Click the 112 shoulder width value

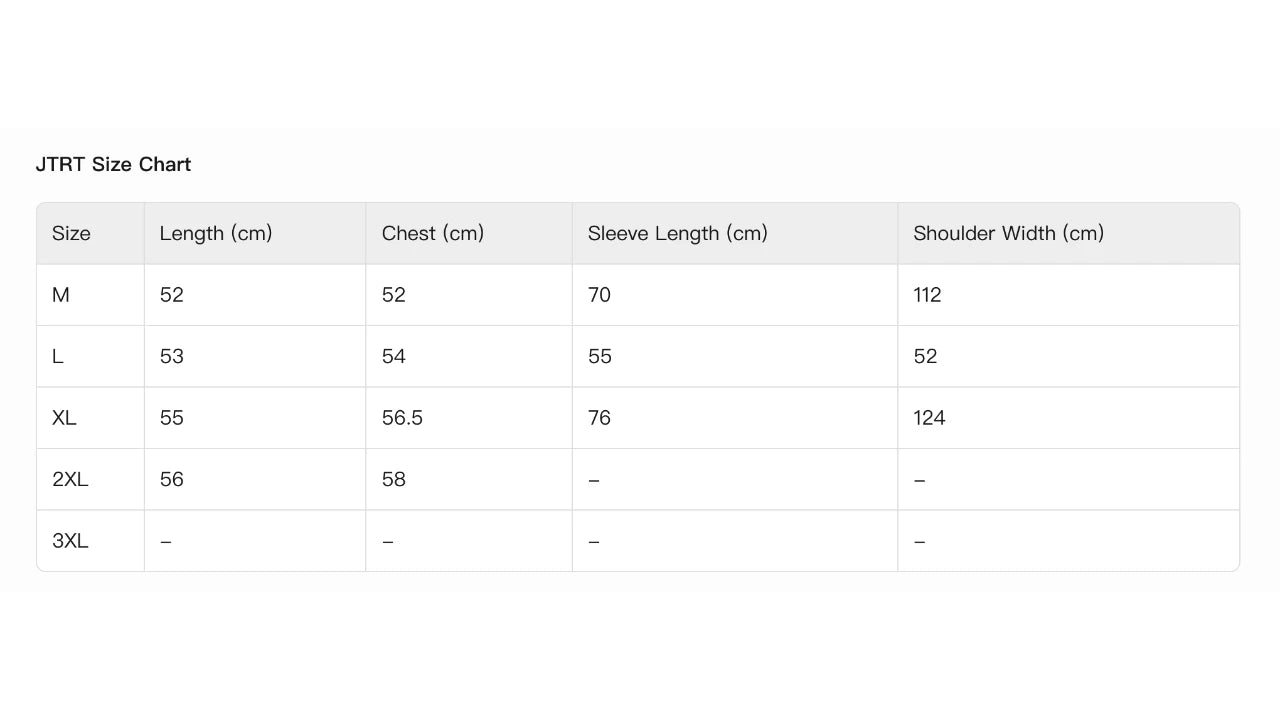click(x=927, y=295)
